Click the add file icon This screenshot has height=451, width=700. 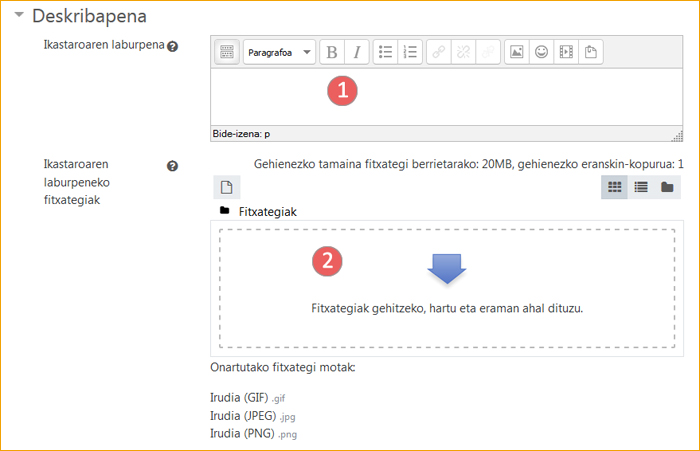227,187
